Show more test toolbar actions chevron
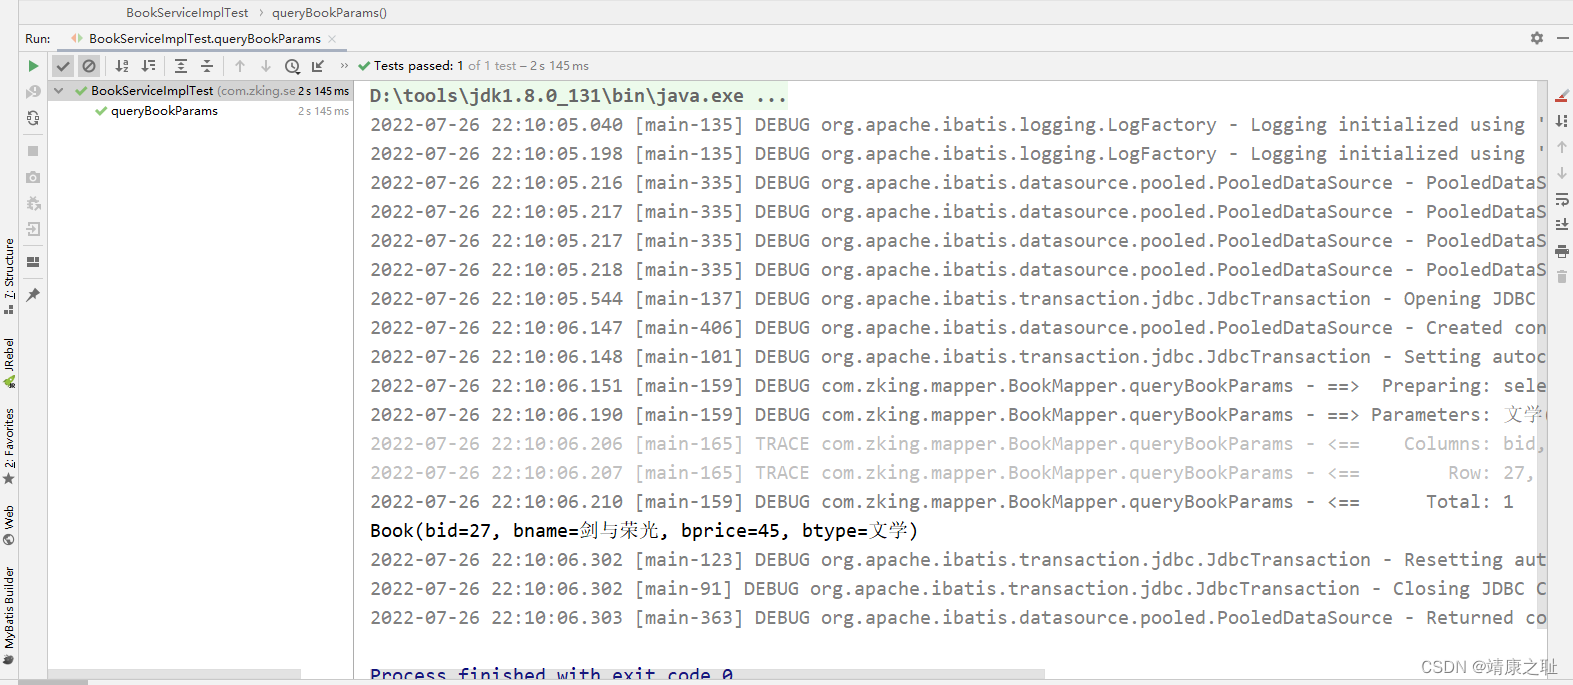 click(x=344, y=66)
